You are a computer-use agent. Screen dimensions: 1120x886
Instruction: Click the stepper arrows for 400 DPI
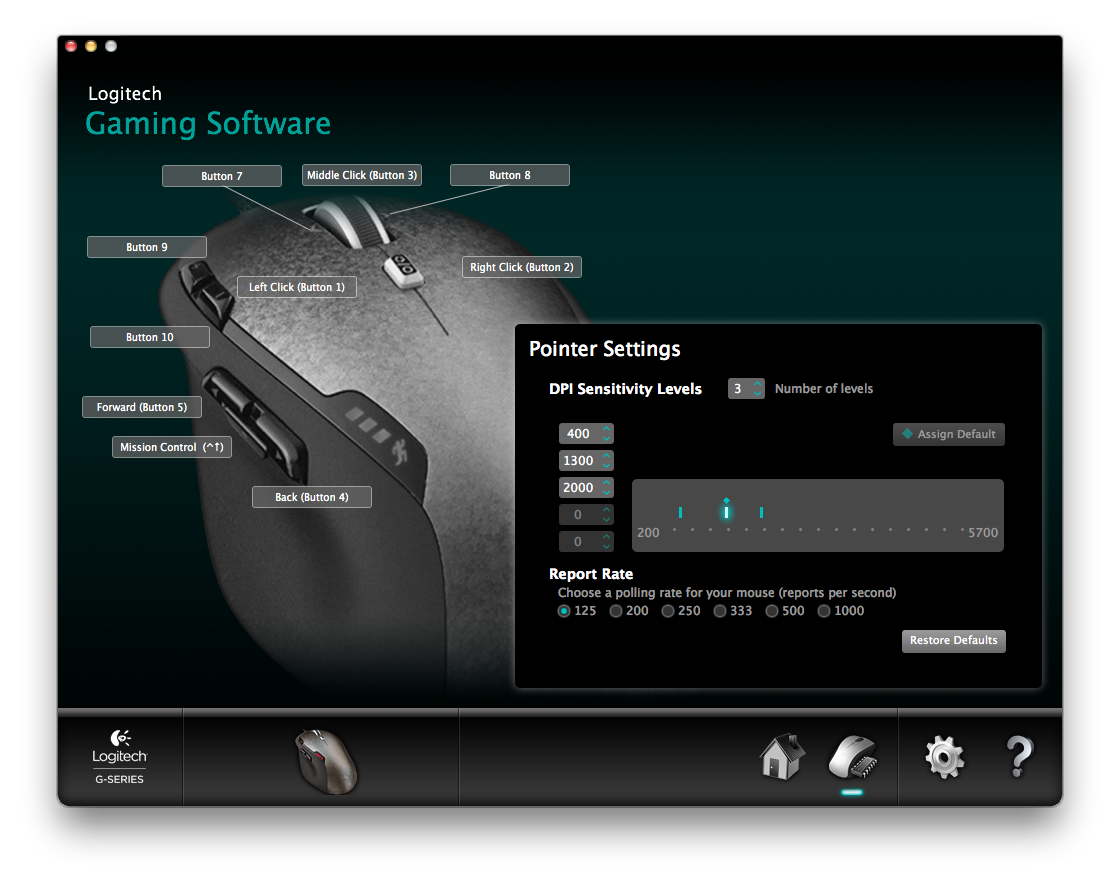coord(606,434)
